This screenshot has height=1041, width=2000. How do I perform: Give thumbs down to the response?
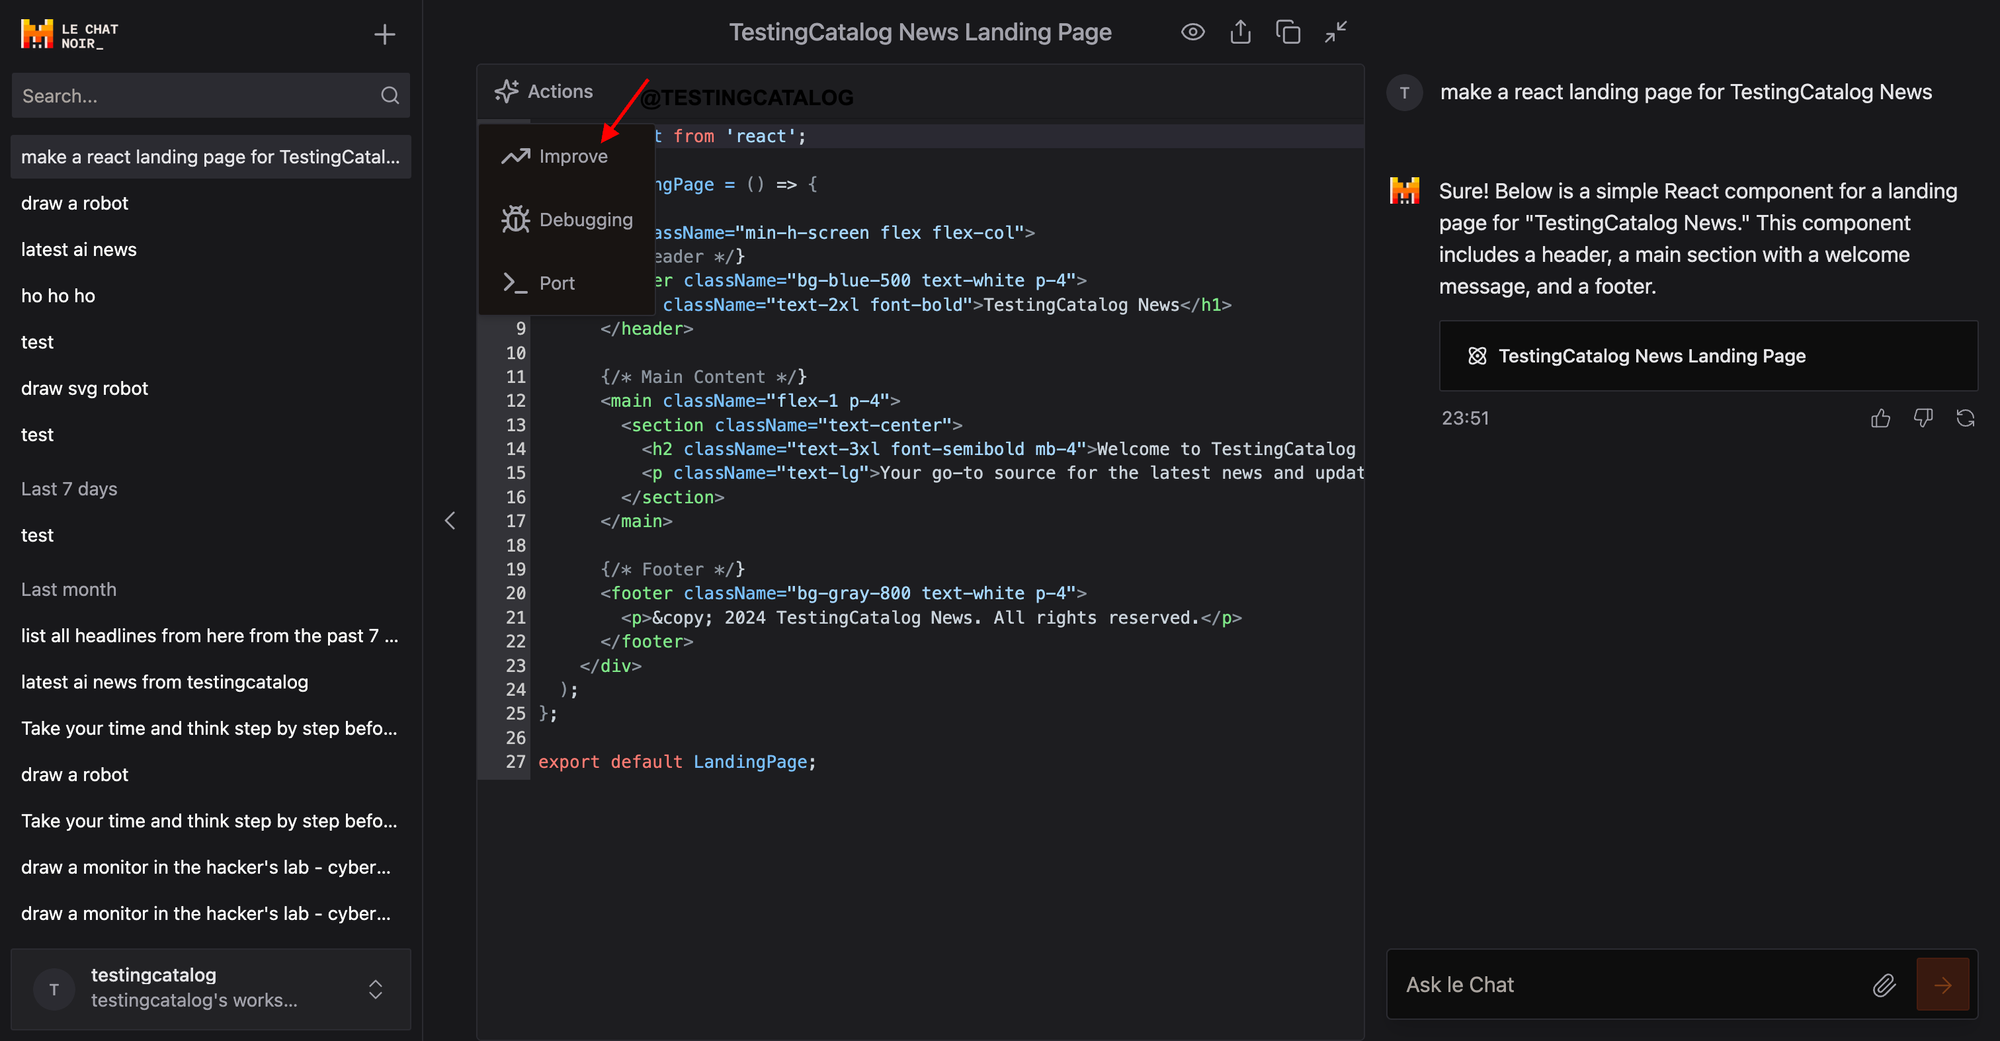pyautogui.click(x=1923, y=418)
